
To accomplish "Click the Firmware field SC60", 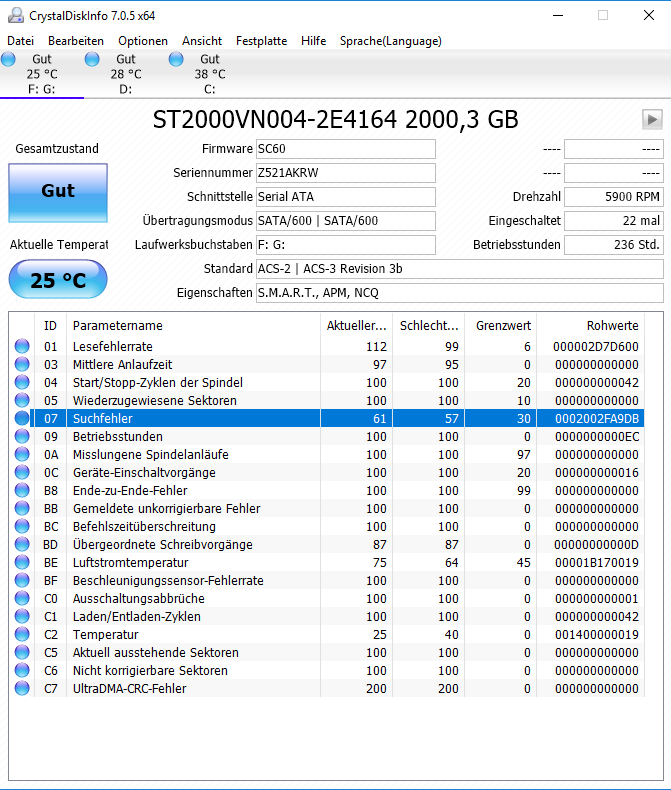I will [x=346, y=149].
